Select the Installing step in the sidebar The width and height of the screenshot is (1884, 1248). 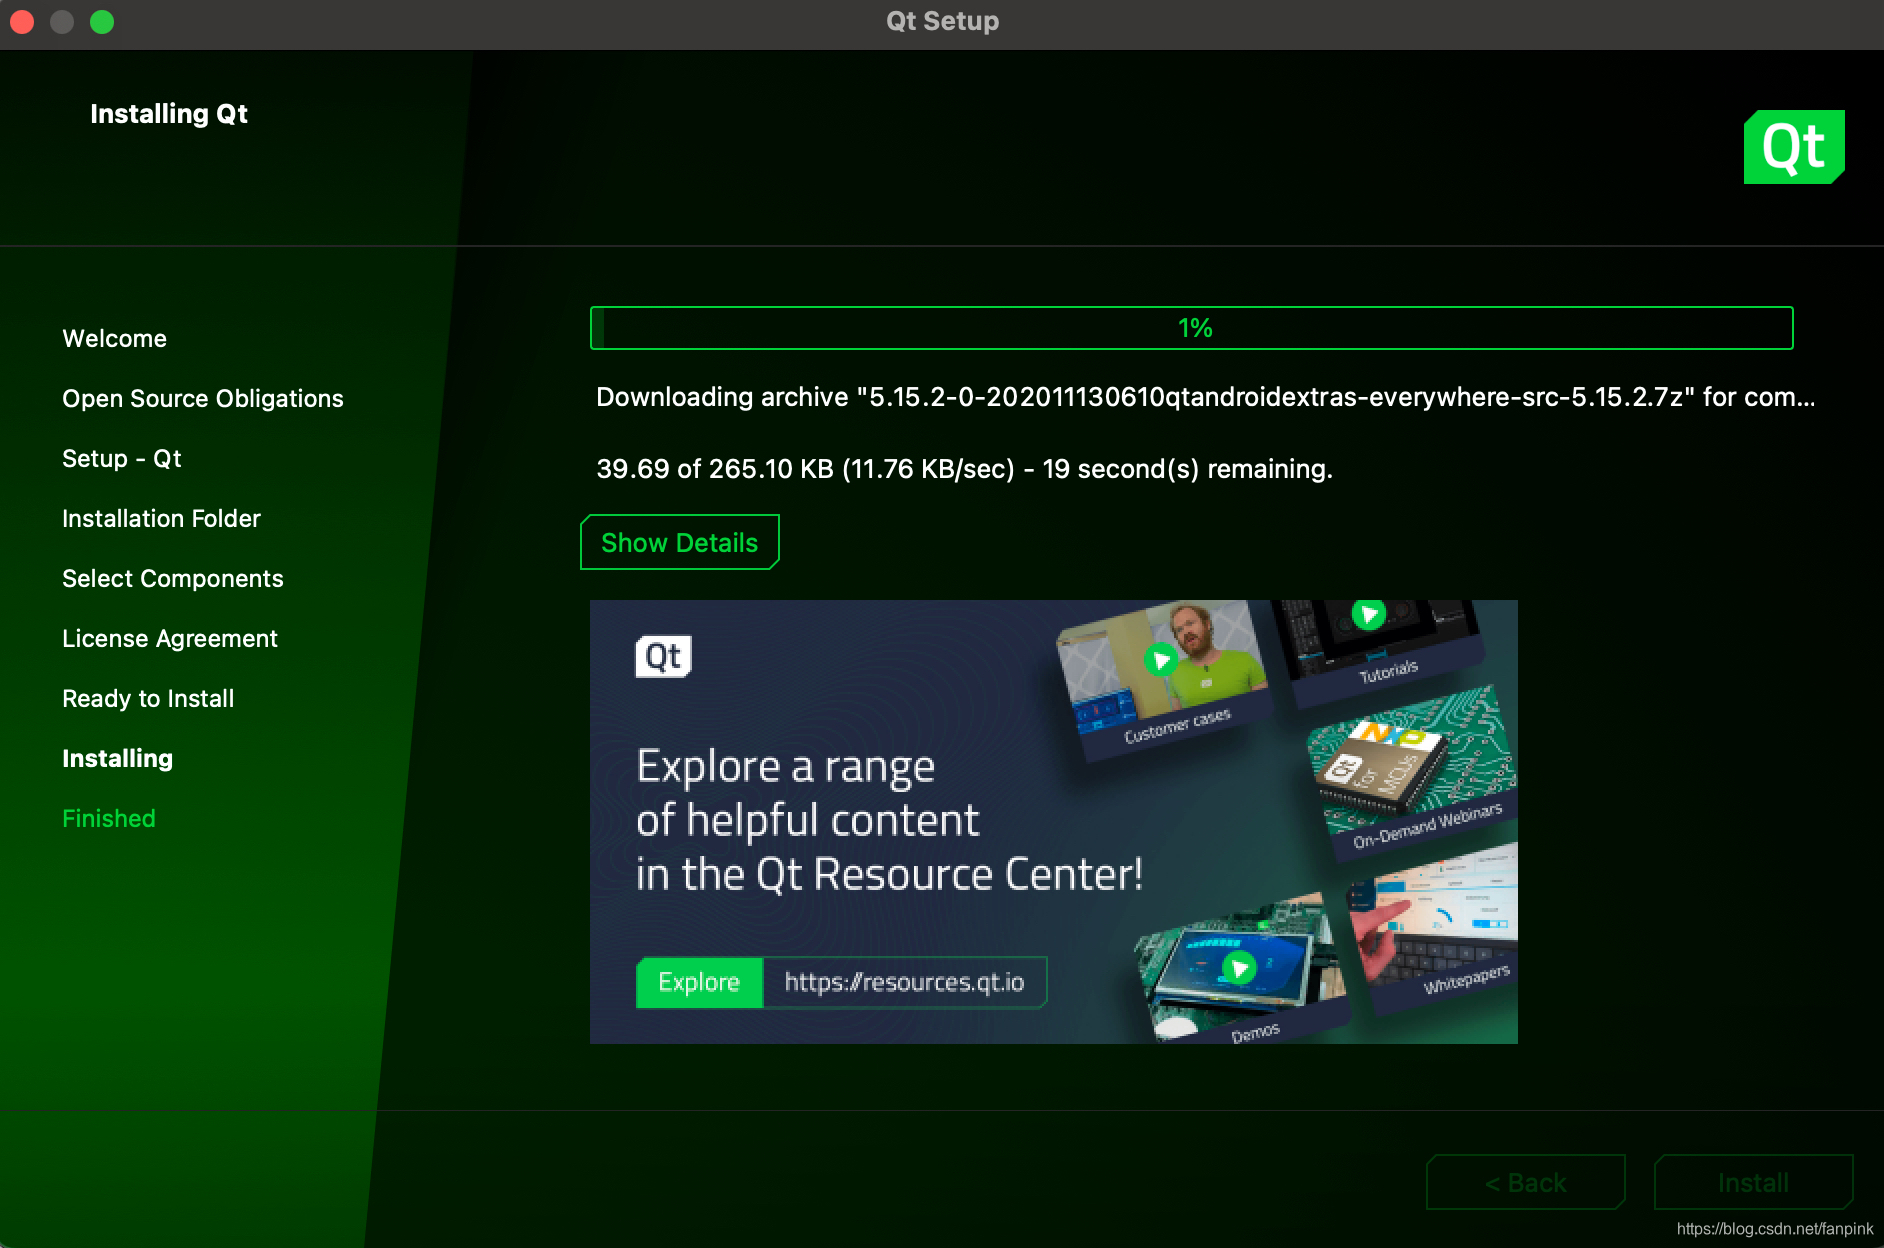point(118,759)
